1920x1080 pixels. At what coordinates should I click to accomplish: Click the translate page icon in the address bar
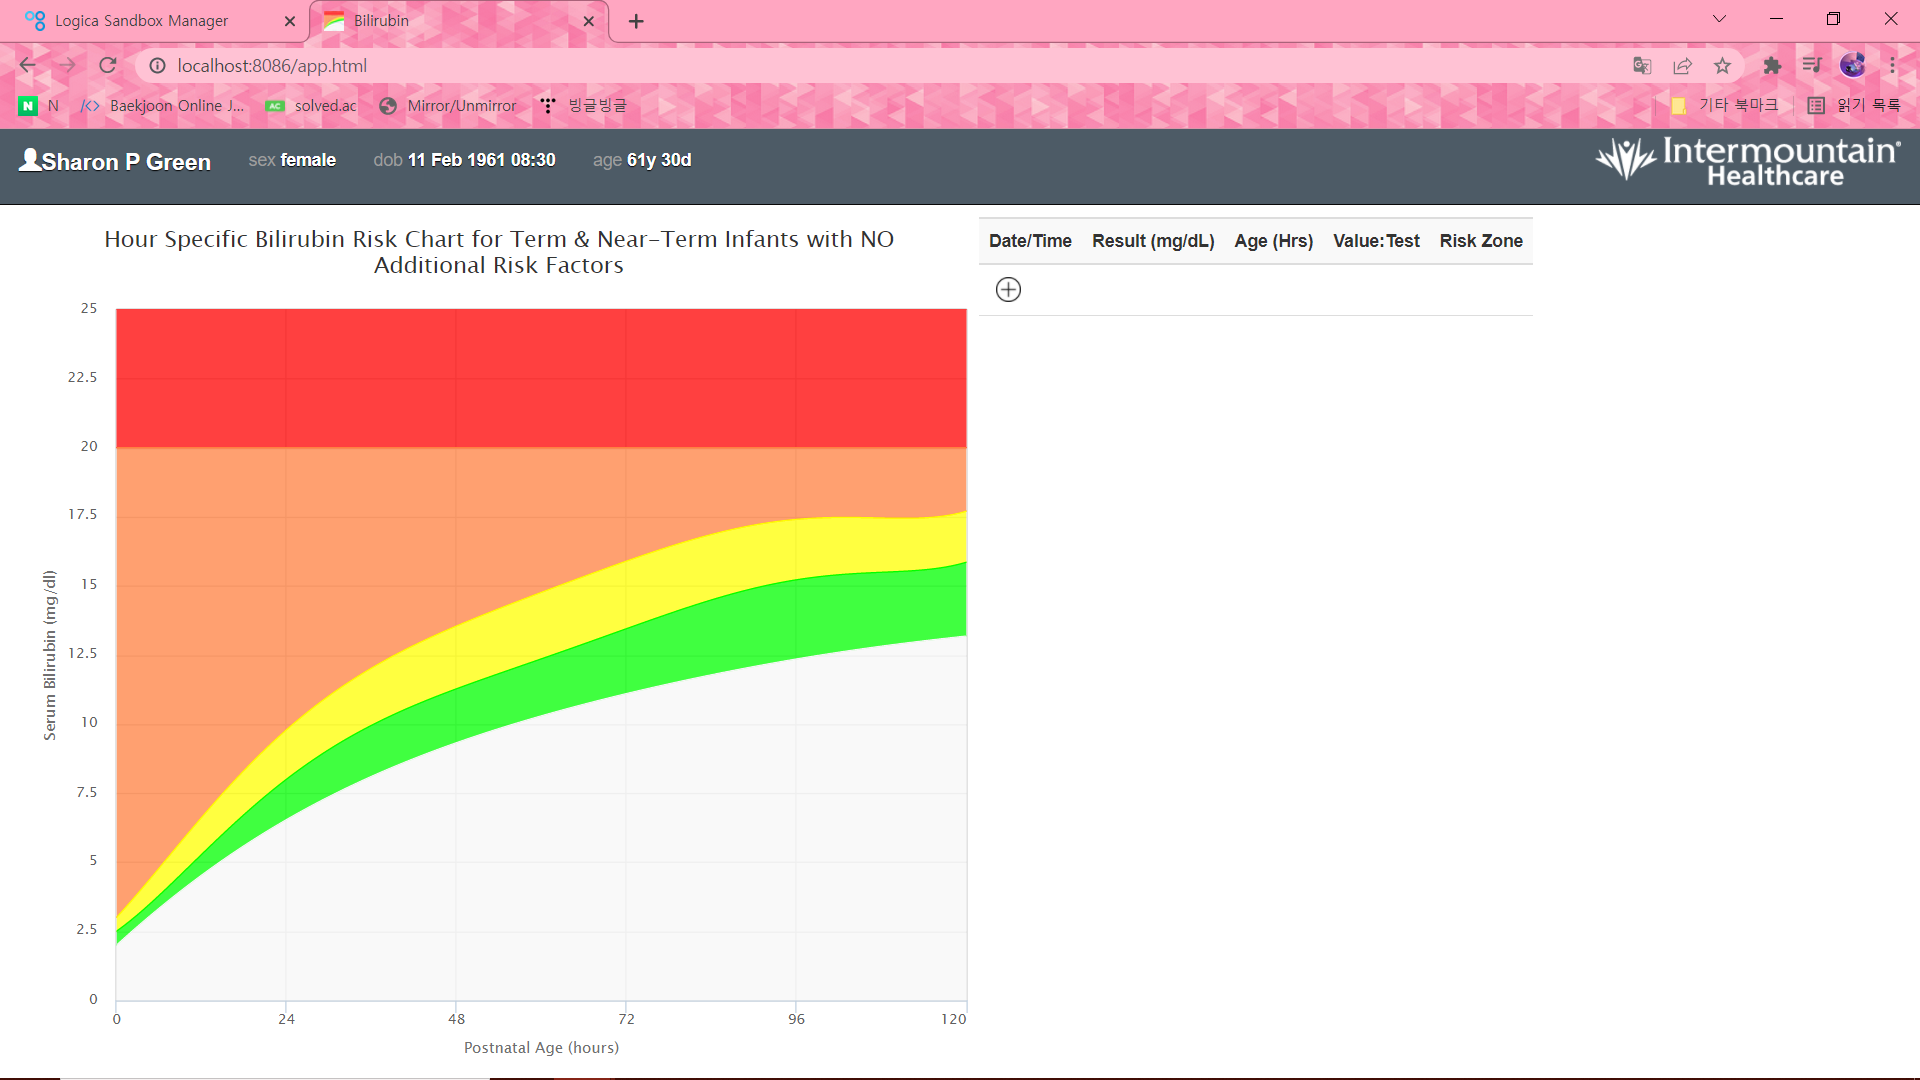tap(1642, 66)
